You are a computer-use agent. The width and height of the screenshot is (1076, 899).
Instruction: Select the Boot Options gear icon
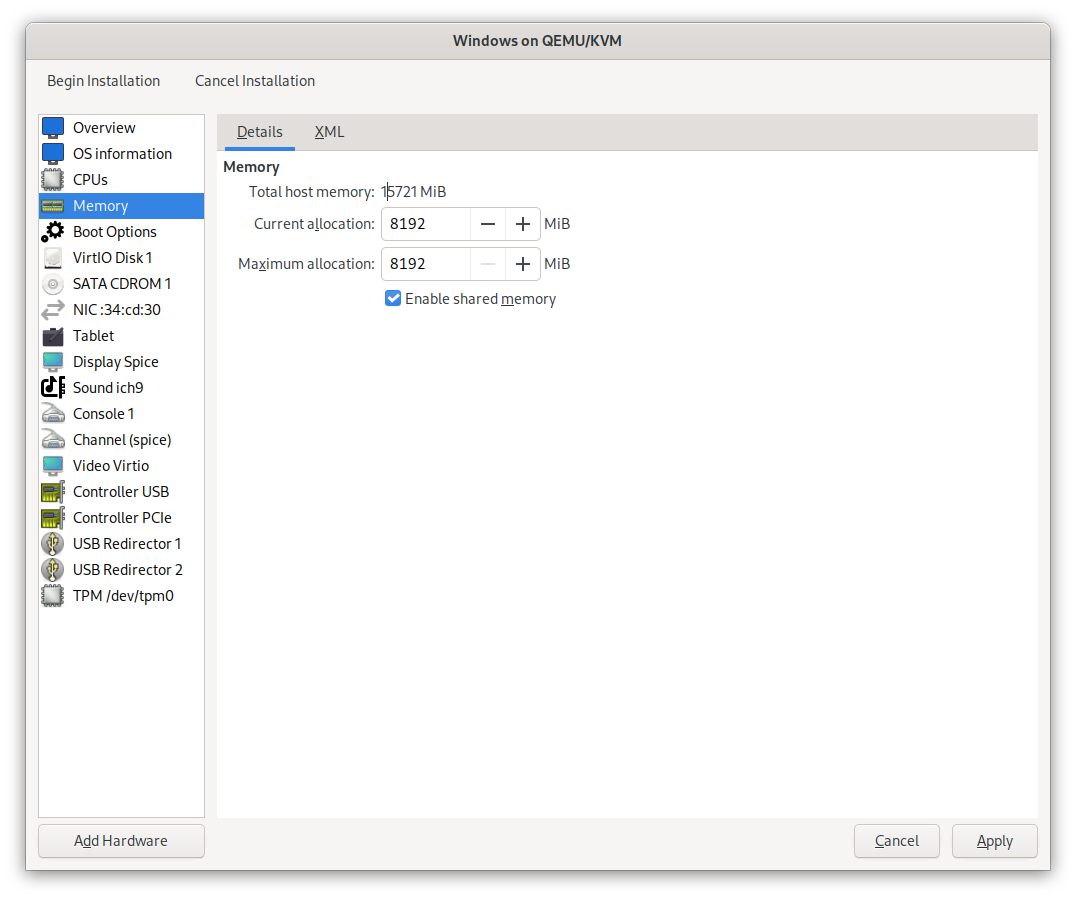[53, 232]
